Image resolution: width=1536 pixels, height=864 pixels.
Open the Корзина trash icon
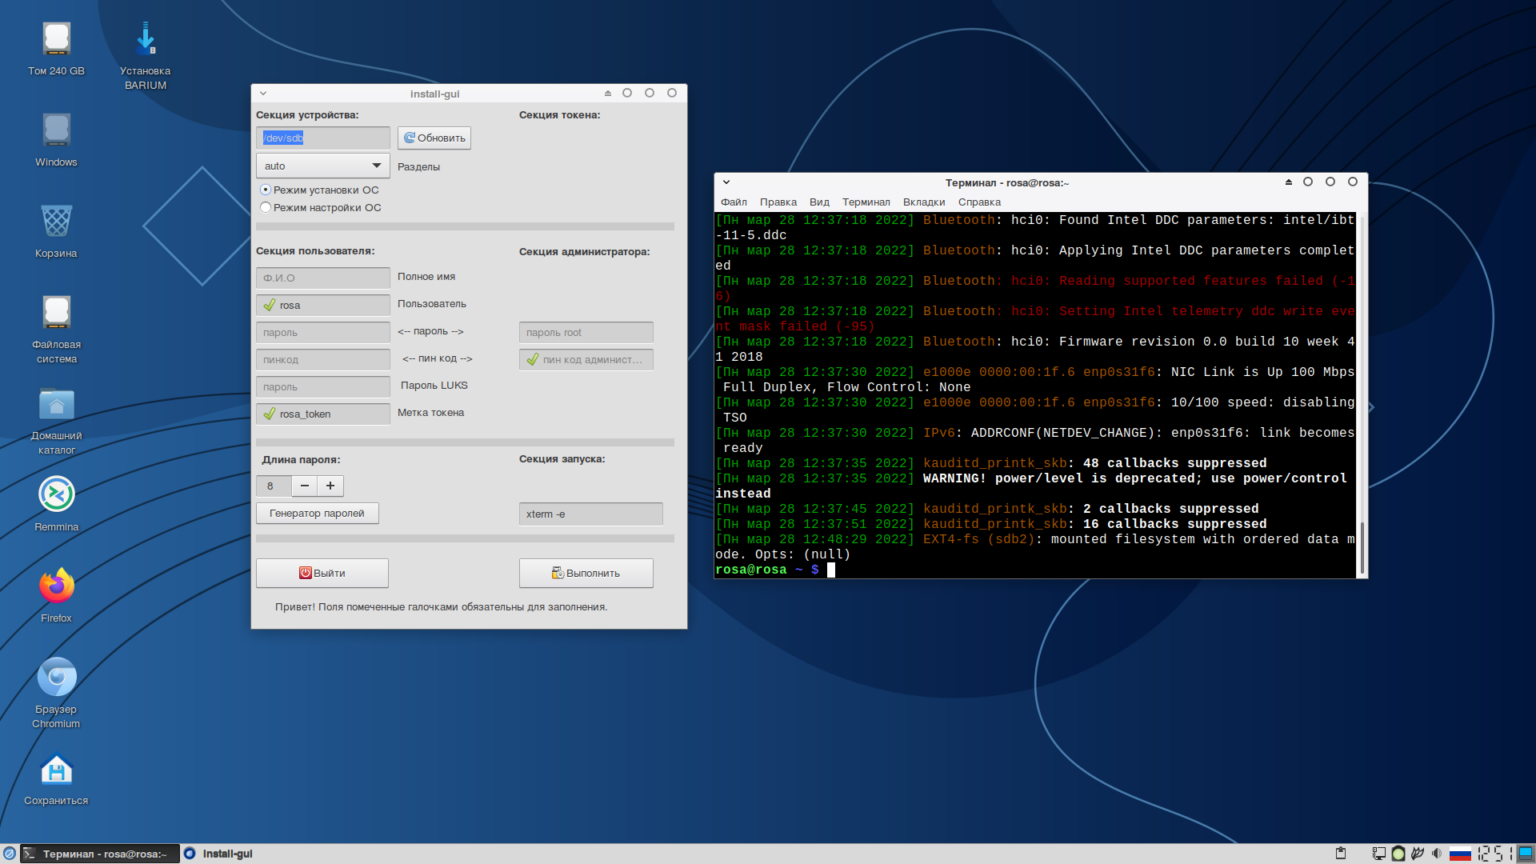tap(56, 222)
